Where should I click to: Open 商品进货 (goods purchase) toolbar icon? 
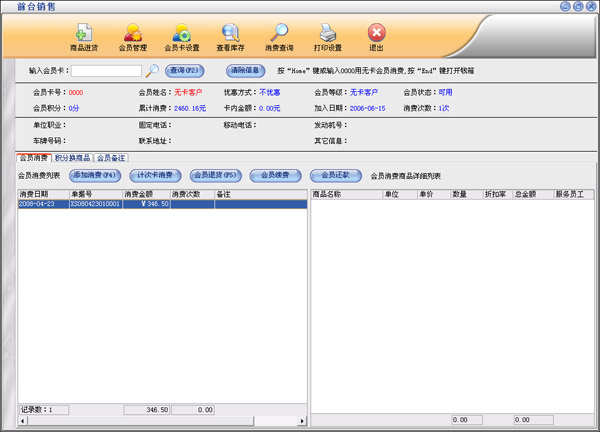(84, 36)
